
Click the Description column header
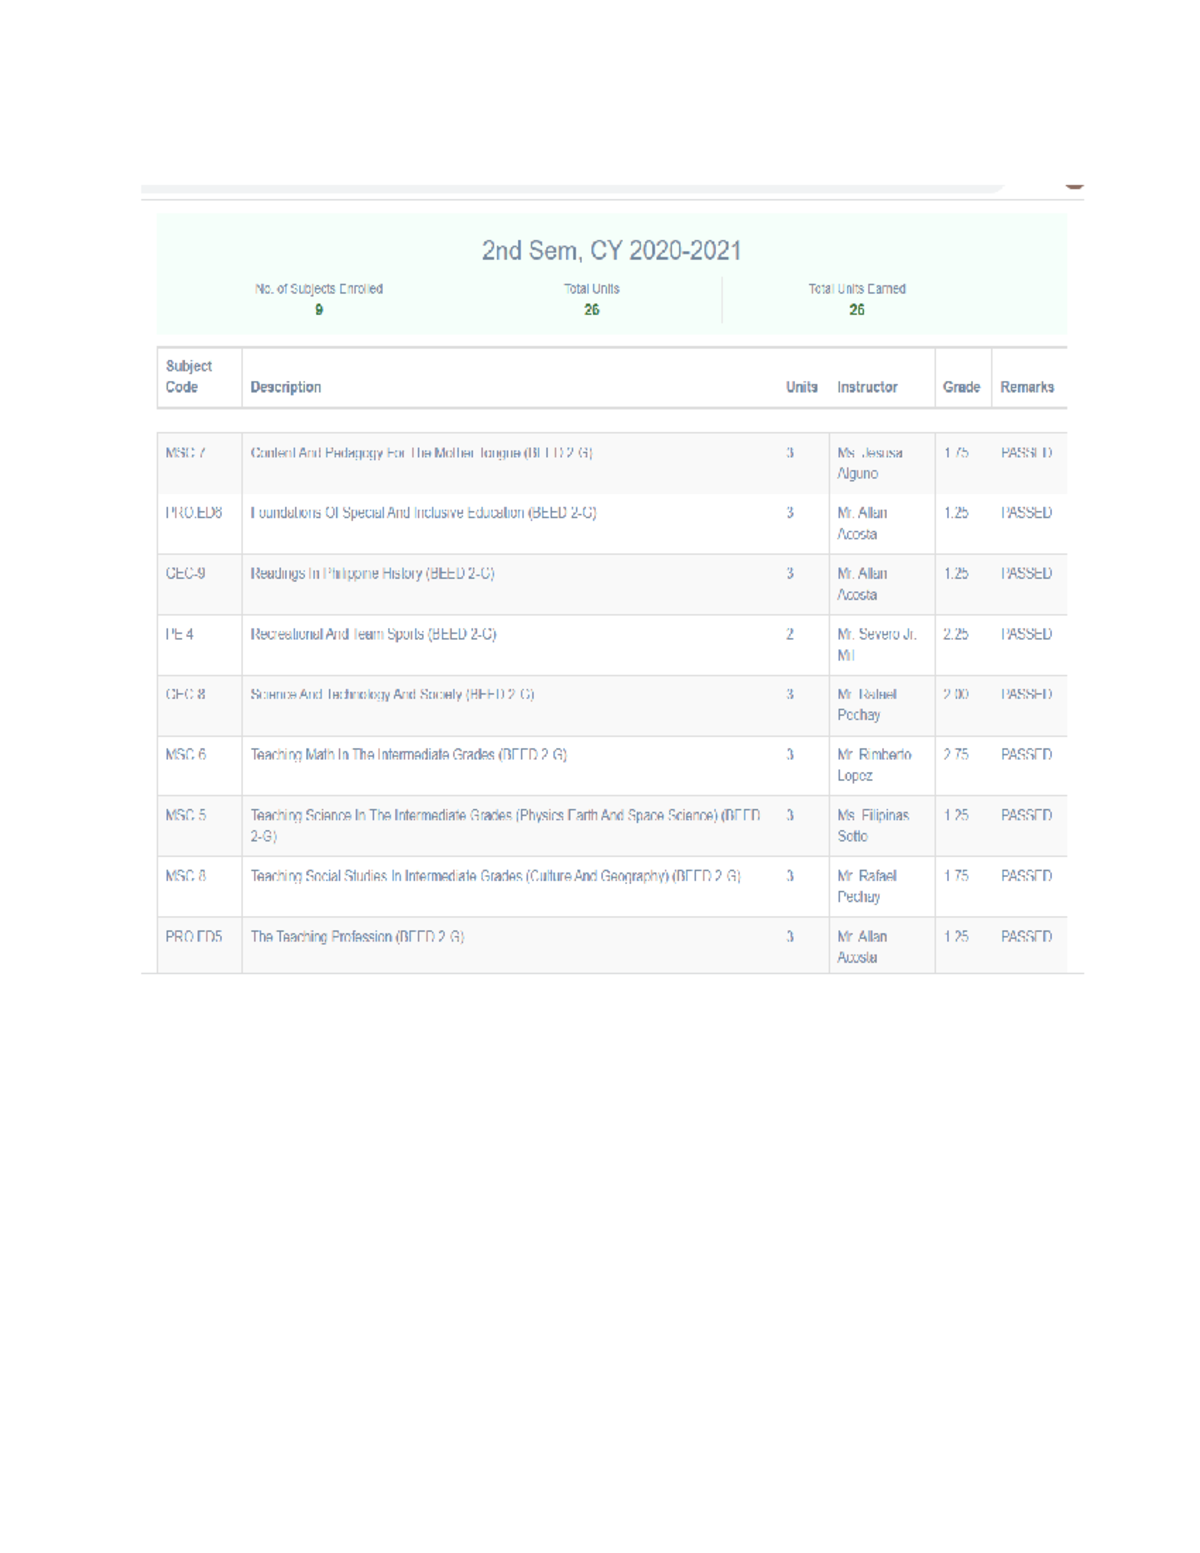287,387
